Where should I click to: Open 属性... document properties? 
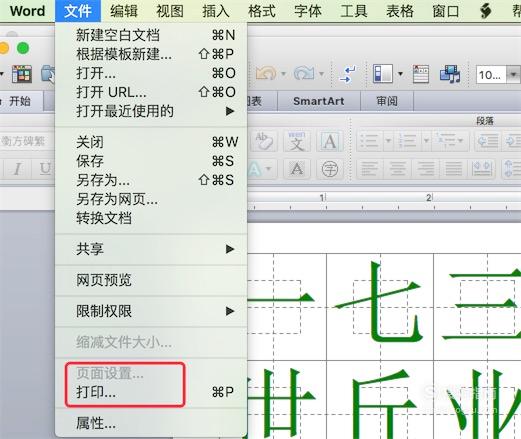click(x=151, y=423)
